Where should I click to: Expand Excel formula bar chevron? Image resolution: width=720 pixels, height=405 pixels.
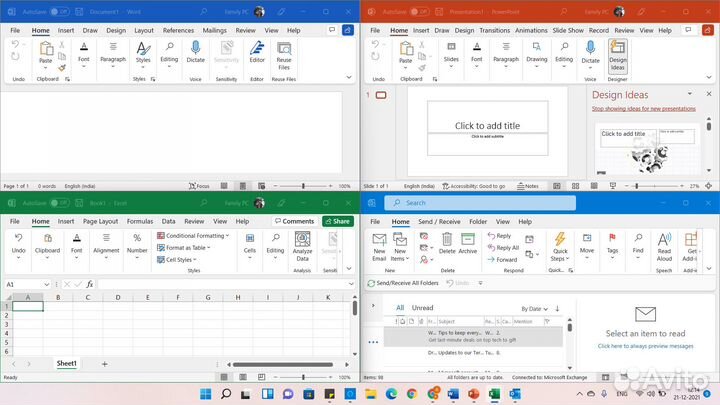point(351,284)
